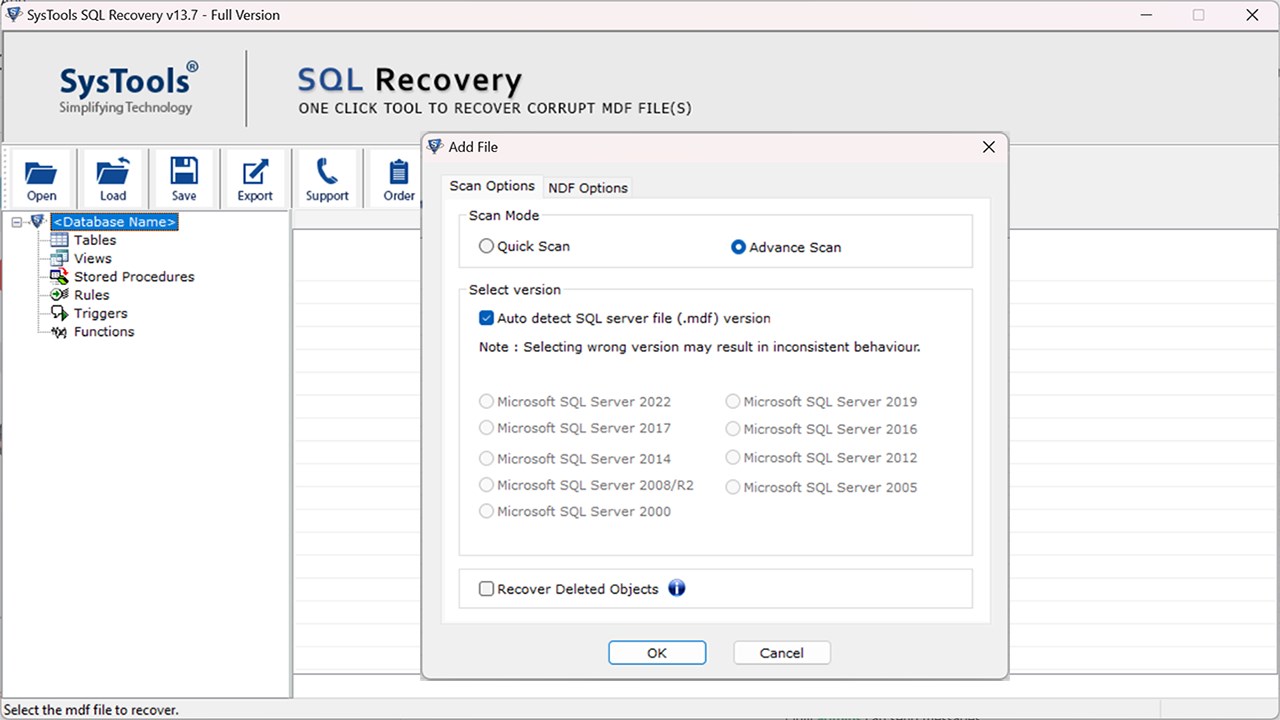Select the Tables tree item label
This screenshot has width=1280, height=720.
pyautogui.click(x=95, y=240)
